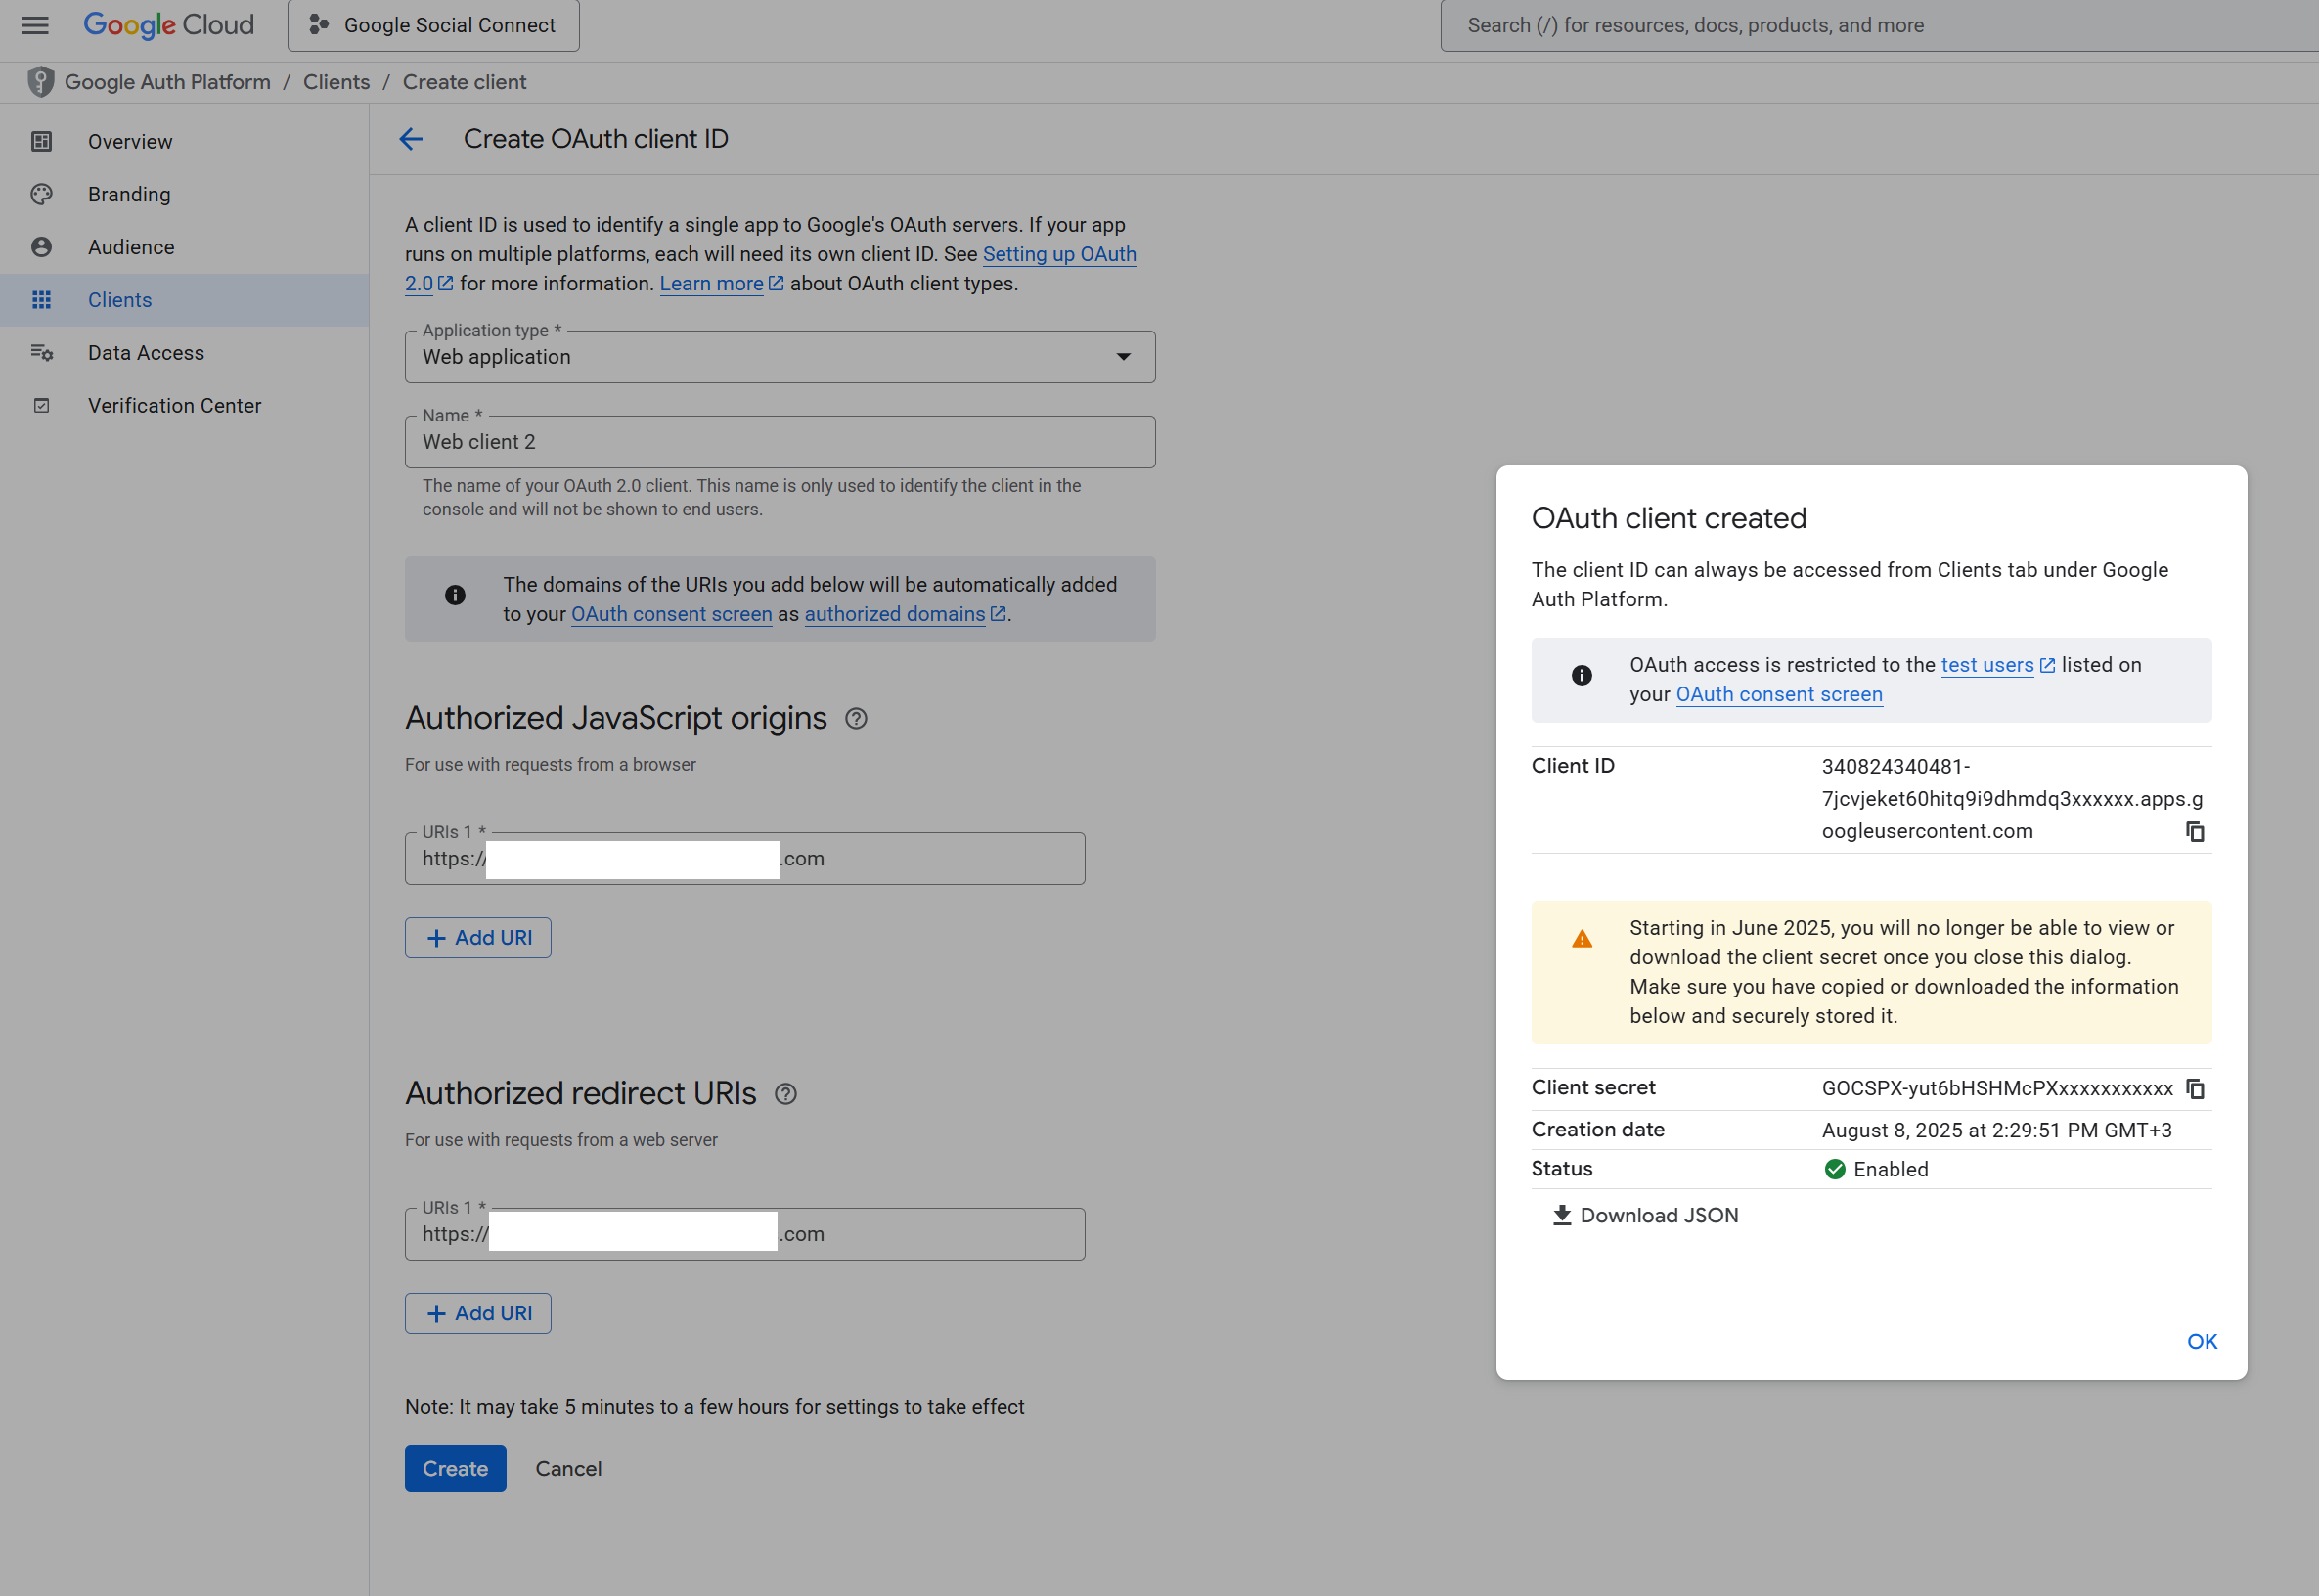
Task: Open the hamburger navigation menu
Action: point(35,25)
